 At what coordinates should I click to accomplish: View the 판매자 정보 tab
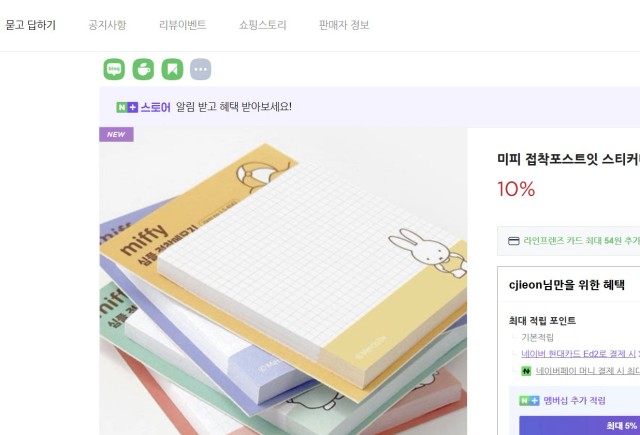pos(344,25)
